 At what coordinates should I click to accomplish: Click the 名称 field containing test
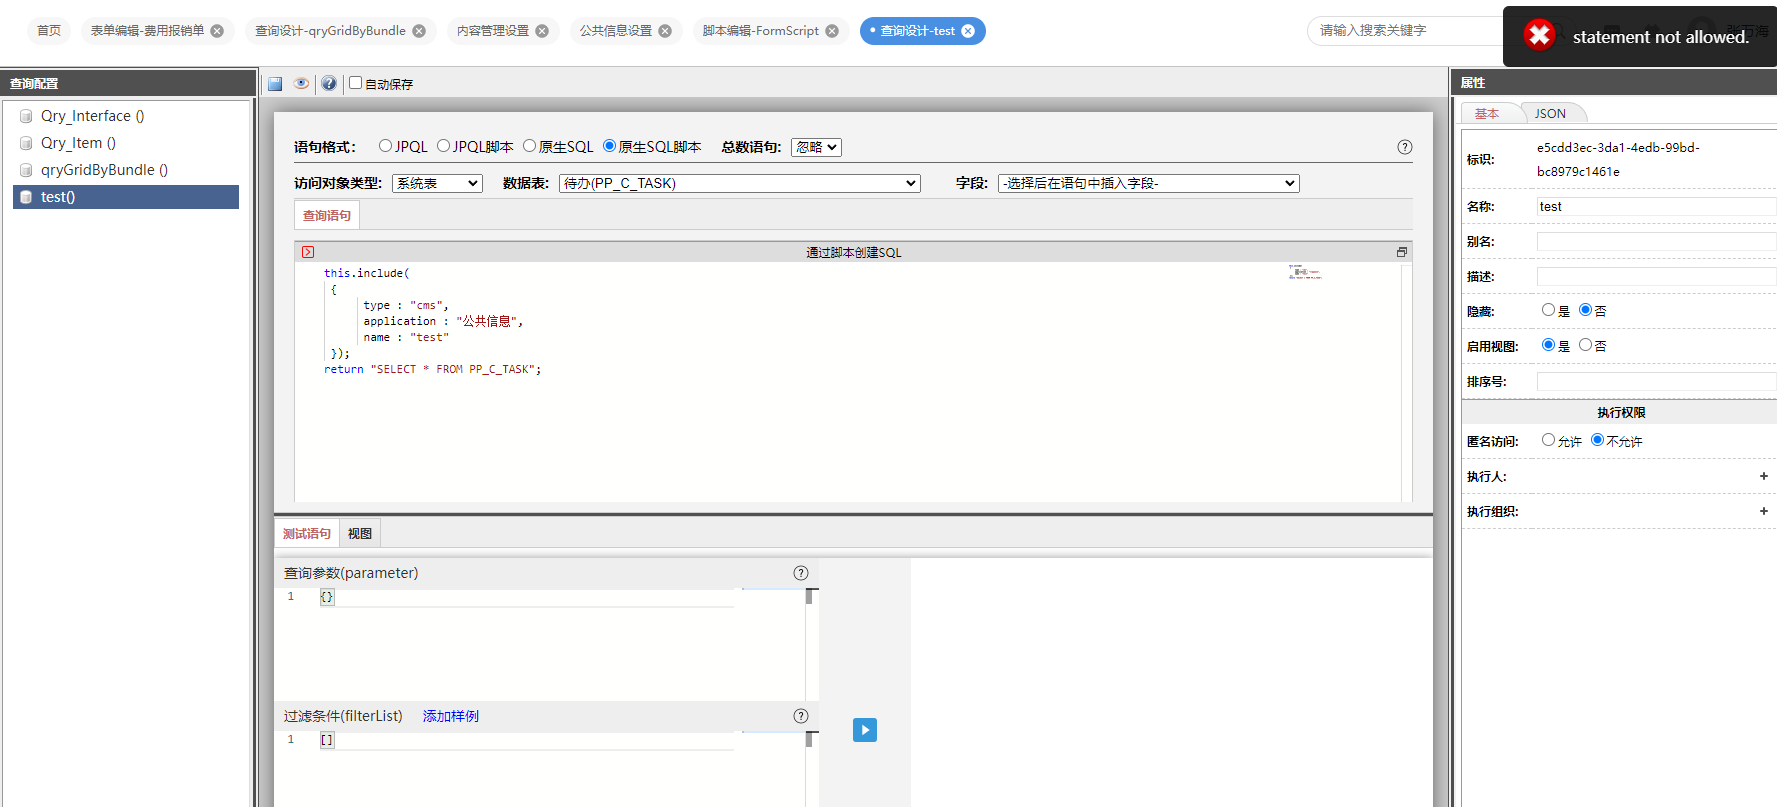(1656, 206)
